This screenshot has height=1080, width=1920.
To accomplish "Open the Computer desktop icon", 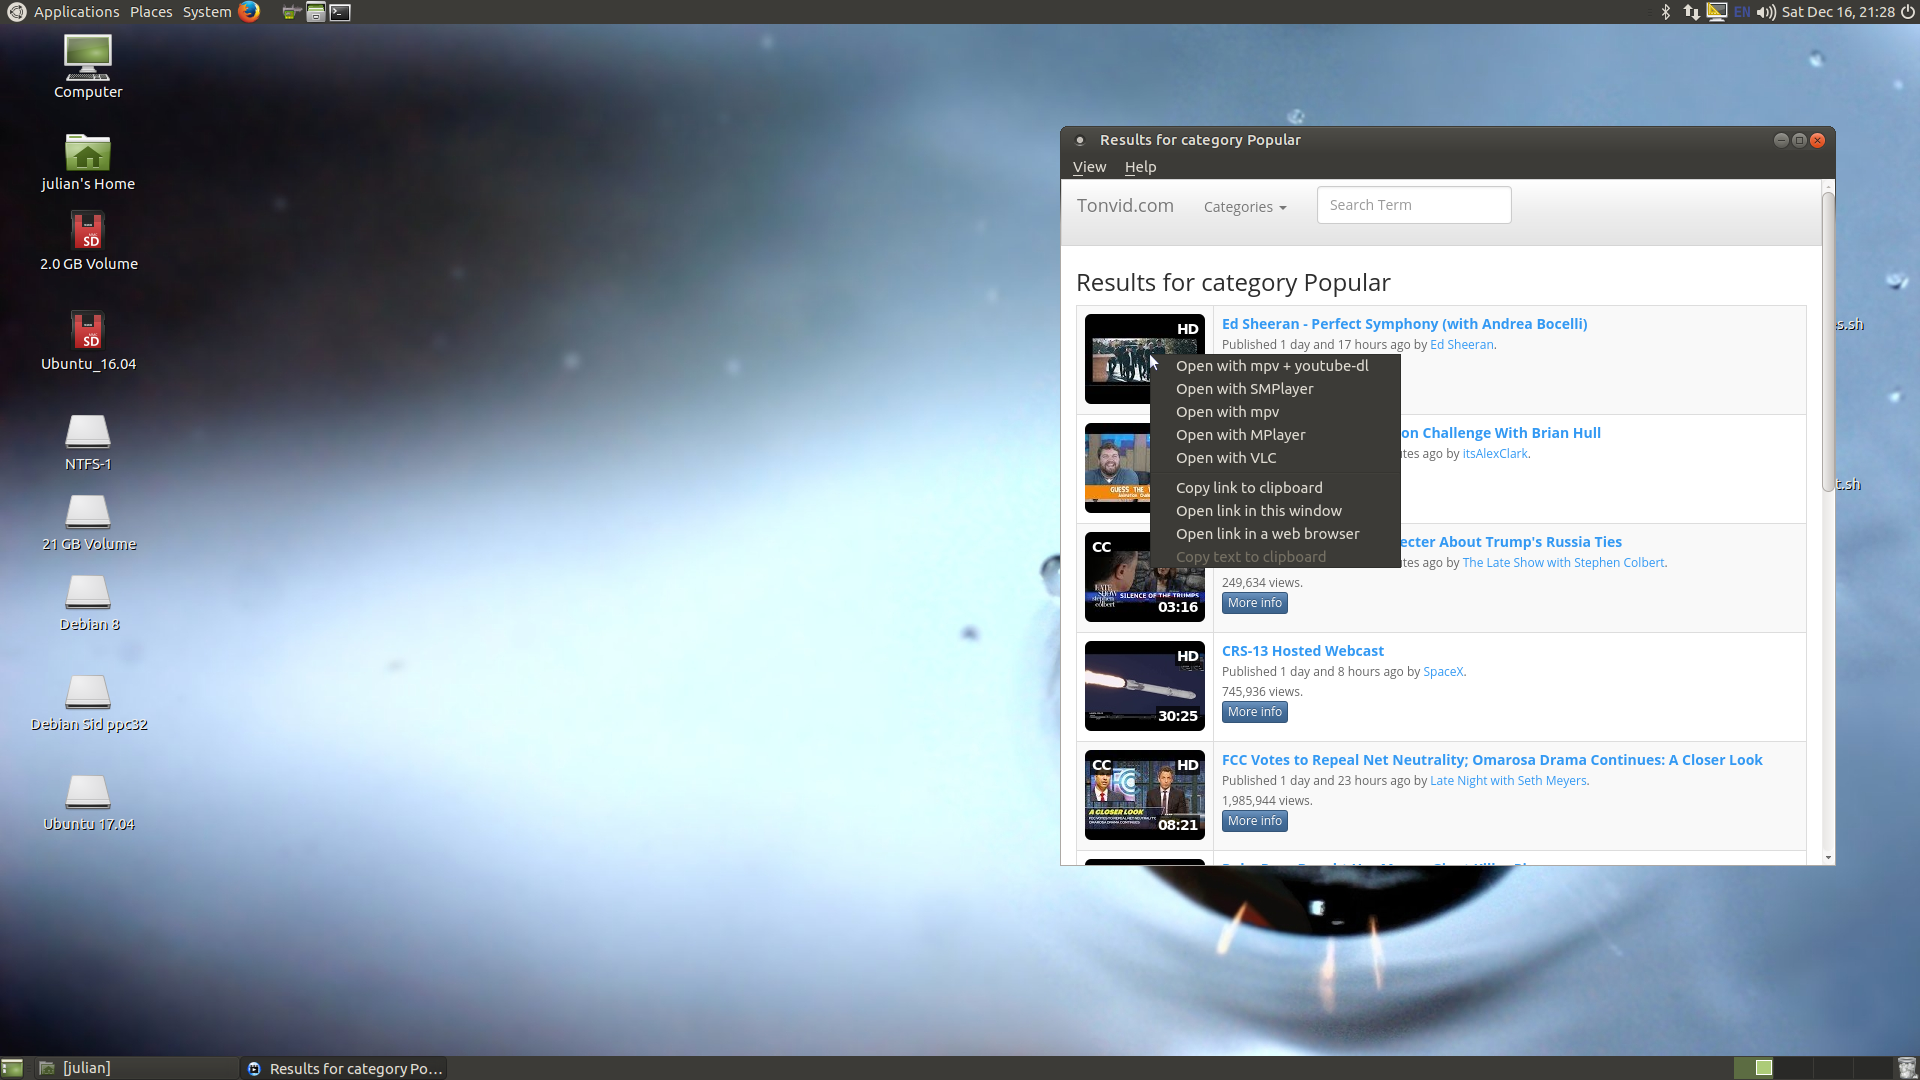I will click(x=88, y=58).
